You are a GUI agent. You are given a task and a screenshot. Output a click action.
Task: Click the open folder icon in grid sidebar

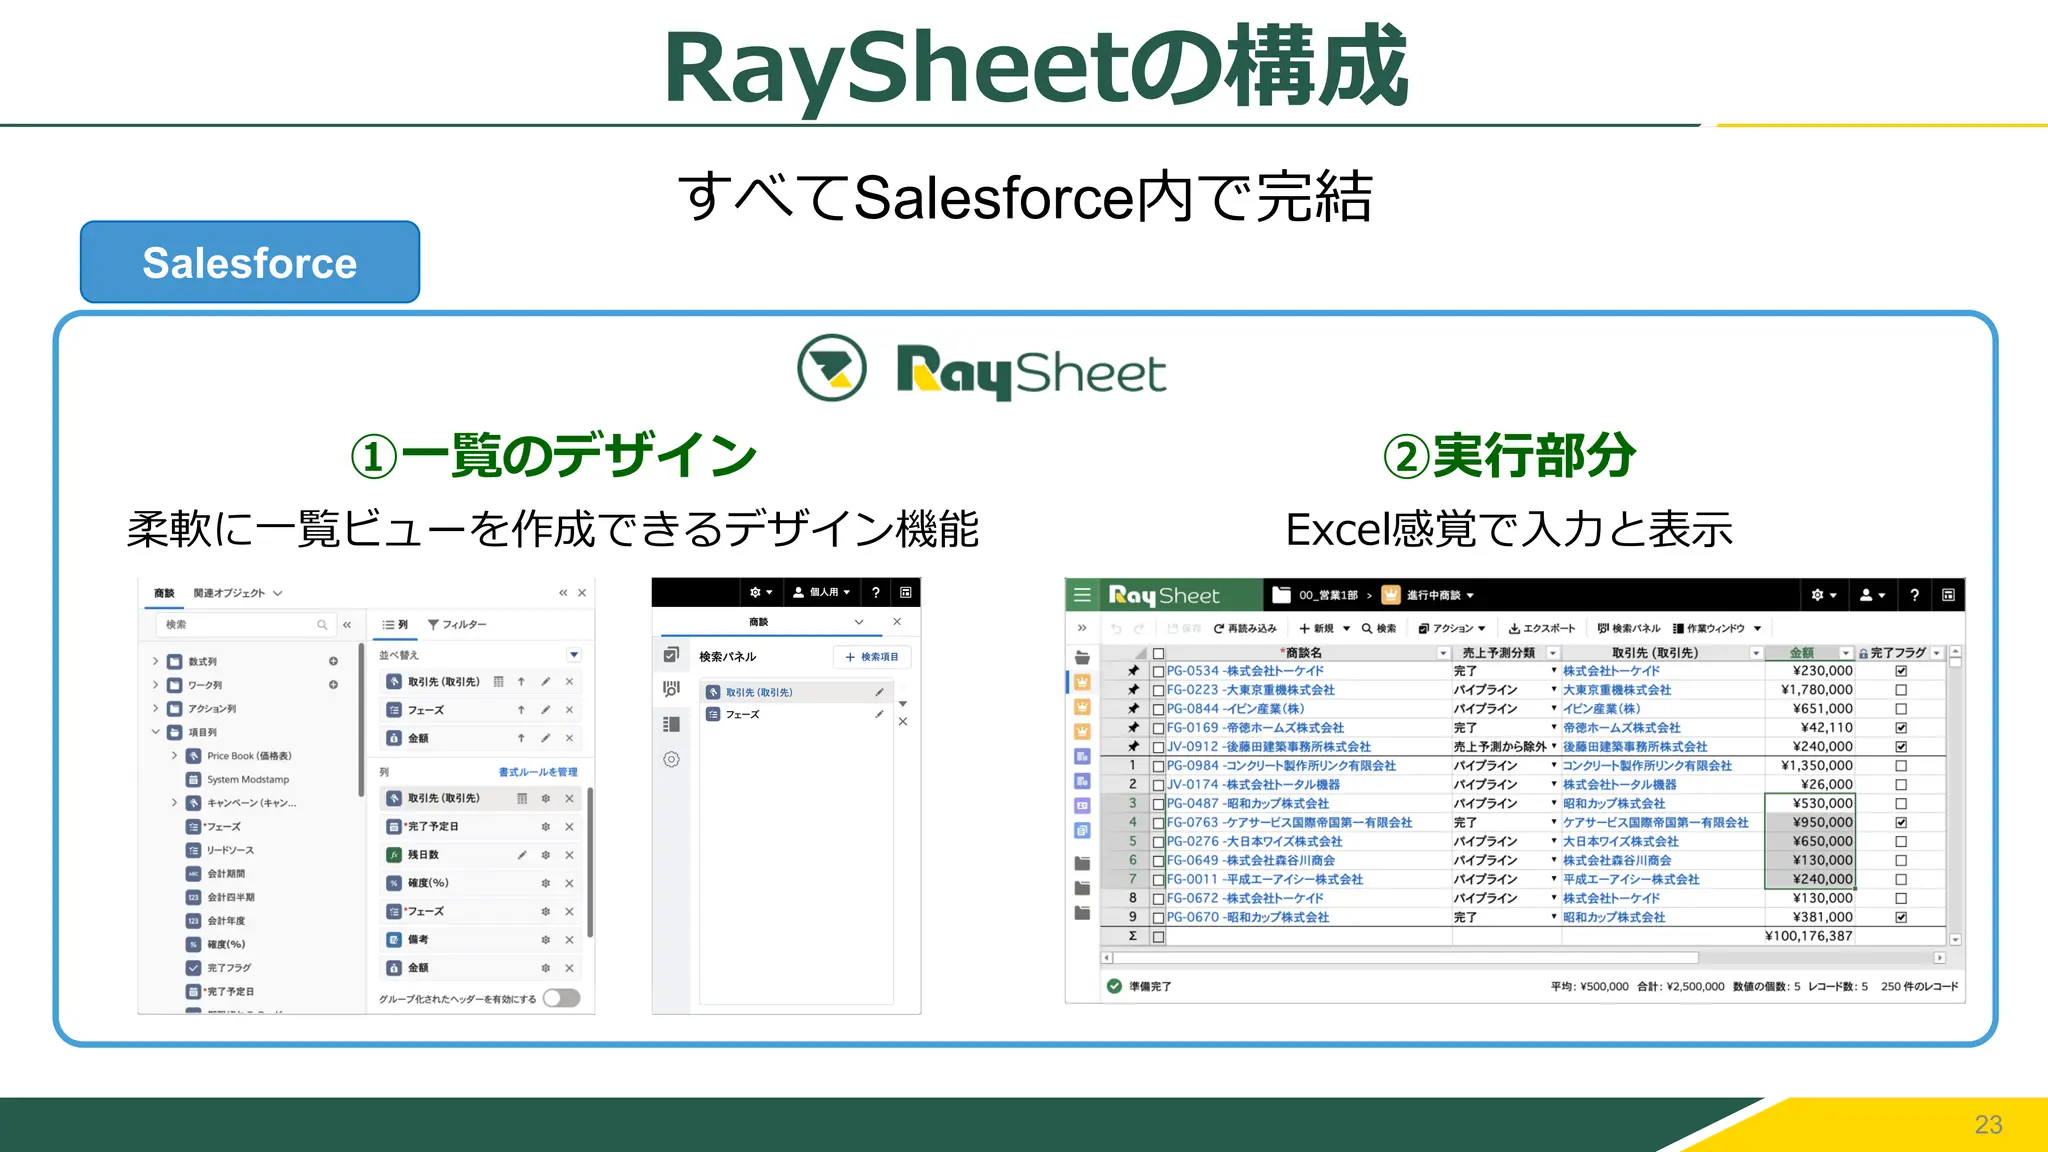click(1082, 657)
